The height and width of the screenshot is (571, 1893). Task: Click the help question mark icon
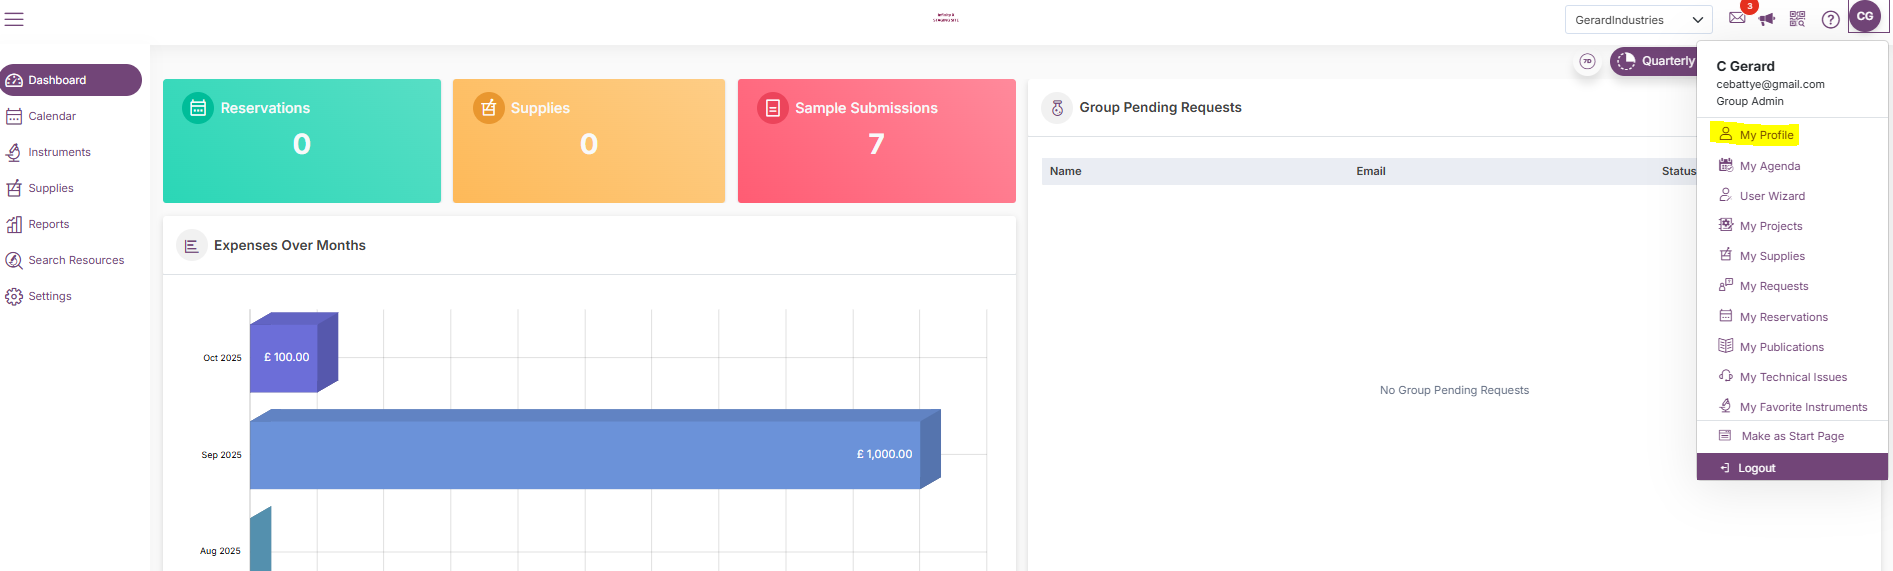coord(1830,20)
